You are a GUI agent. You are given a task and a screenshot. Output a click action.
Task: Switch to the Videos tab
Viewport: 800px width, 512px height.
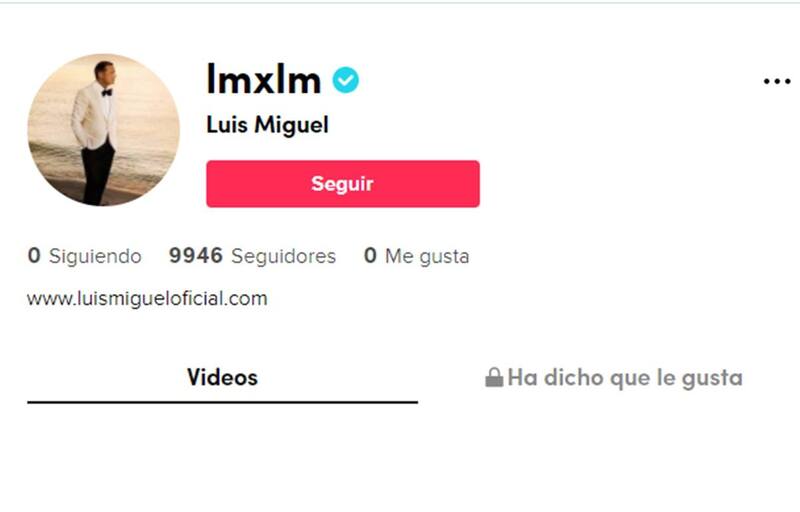click(x=222, y=377)
